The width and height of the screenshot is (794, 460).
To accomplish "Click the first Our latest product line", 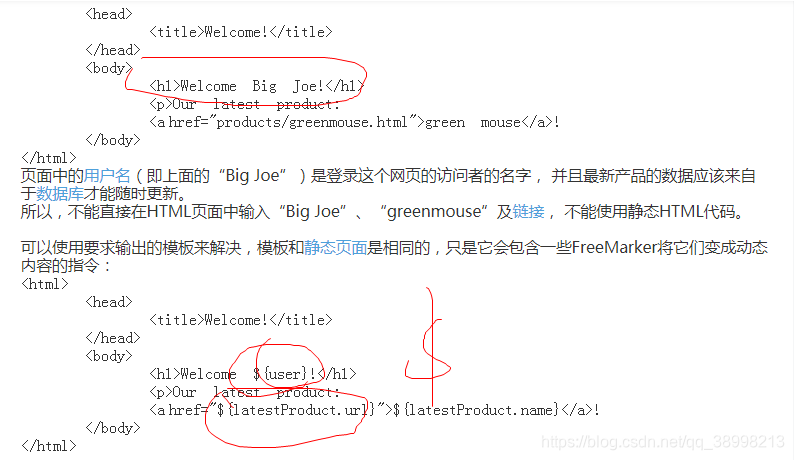I will click(244, 104).
